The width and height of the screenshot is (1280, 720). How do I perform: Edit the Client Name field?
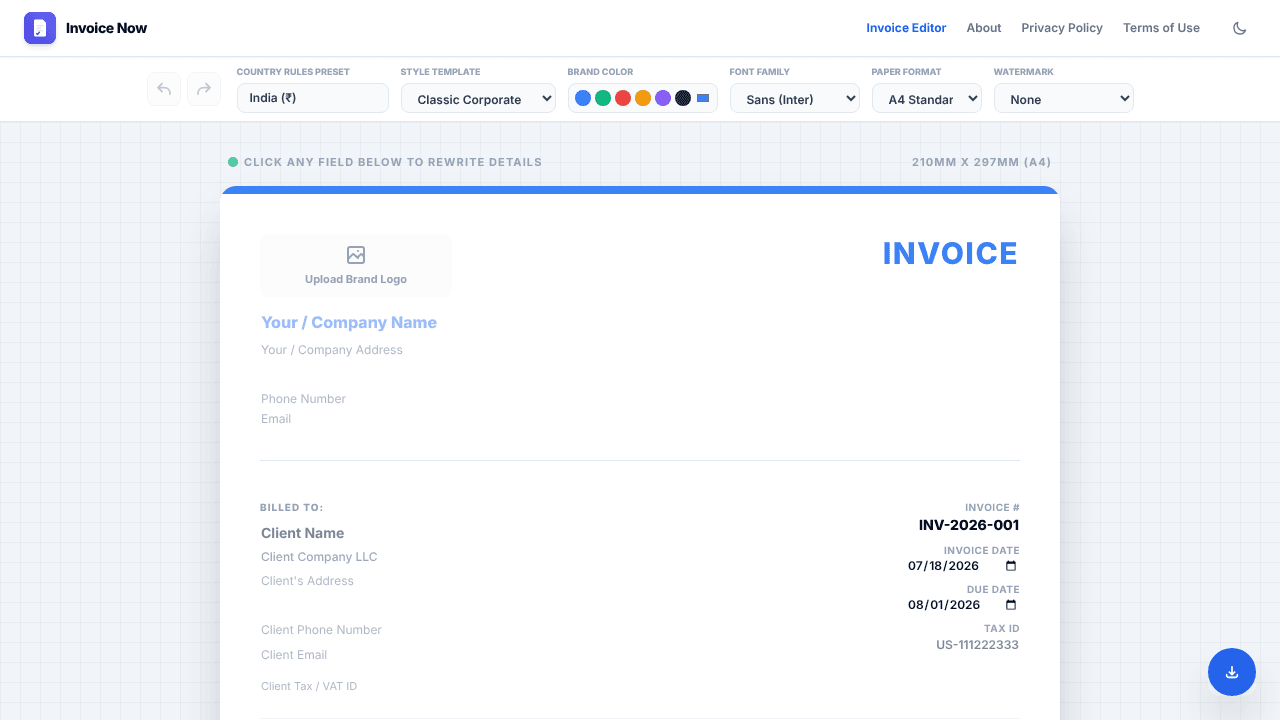302,533
